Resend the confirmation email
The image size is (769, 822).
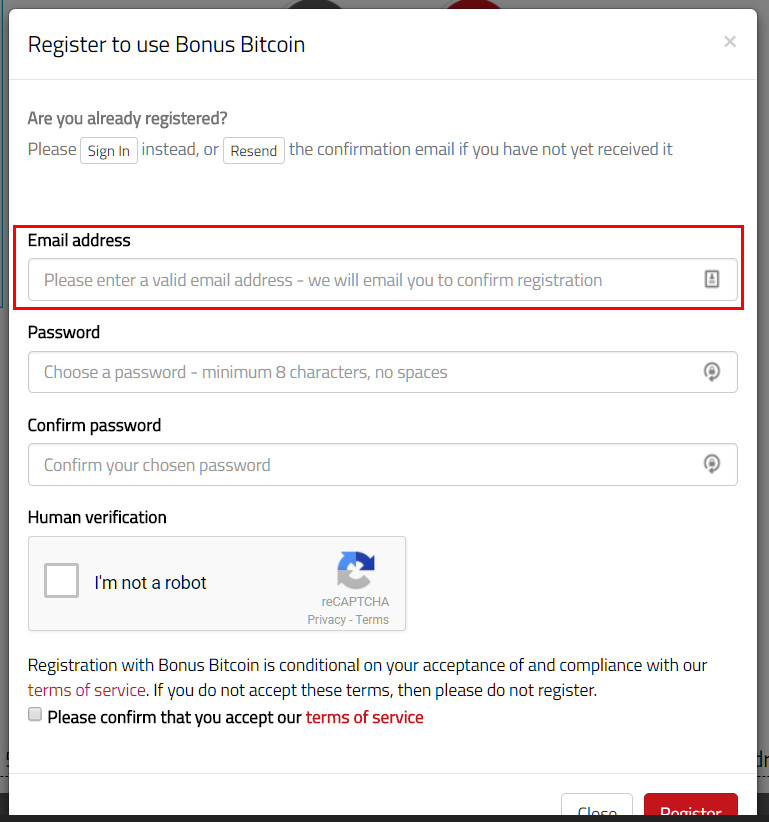pos(254,150)
